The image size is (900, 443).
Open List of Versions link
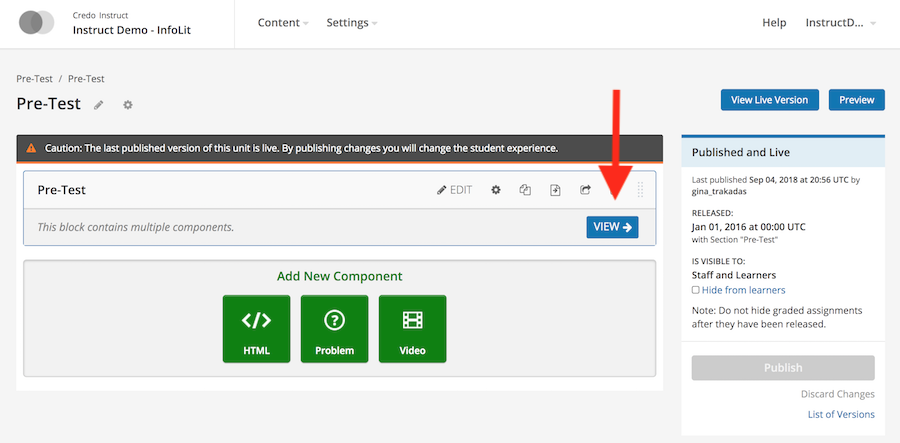pyautogui.click(x=841, y=414)
